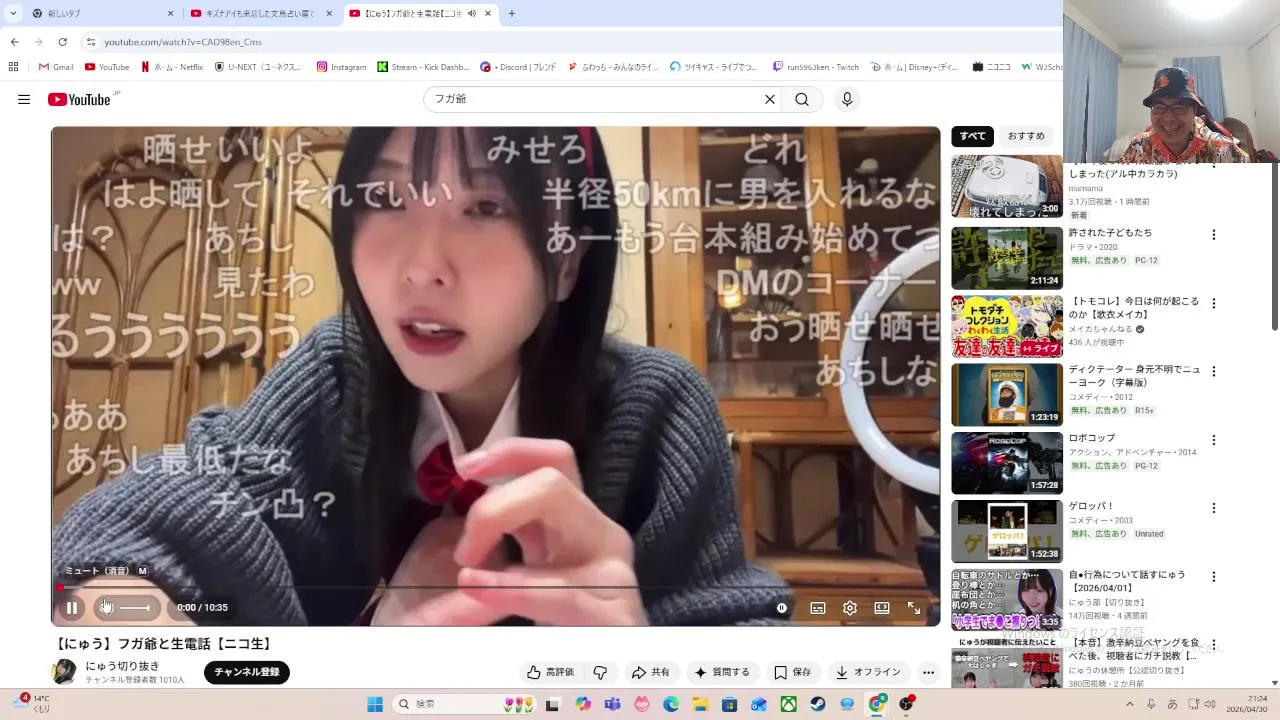Subscribe with チャンネル登録 button
This screenshot has width=1280, height=720.
pos(247,672)
